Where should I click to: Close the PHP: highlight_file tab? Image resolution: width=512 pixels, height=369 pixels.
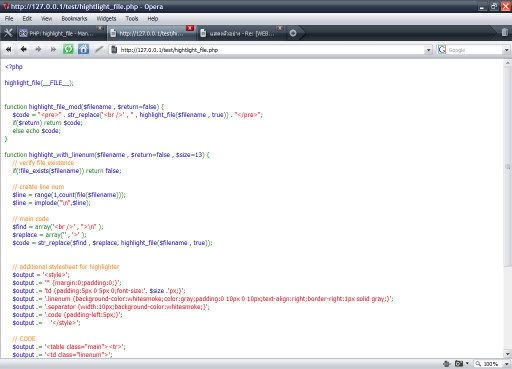click(100, 28)
